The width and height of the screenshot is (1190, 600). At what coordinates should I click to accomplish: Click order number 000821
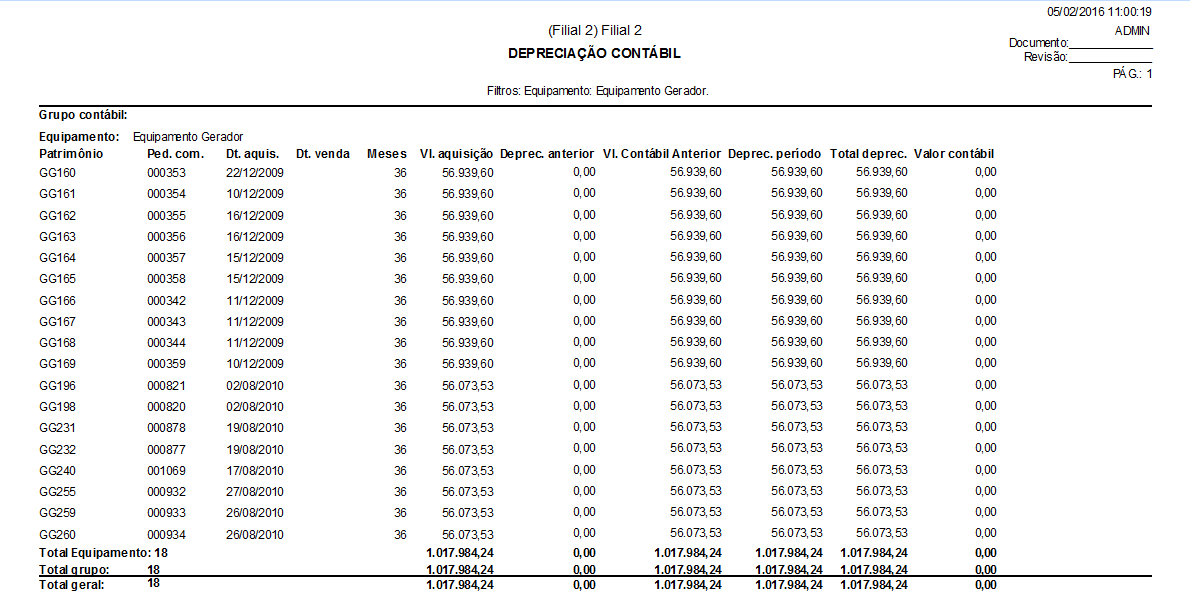point(166,385)
